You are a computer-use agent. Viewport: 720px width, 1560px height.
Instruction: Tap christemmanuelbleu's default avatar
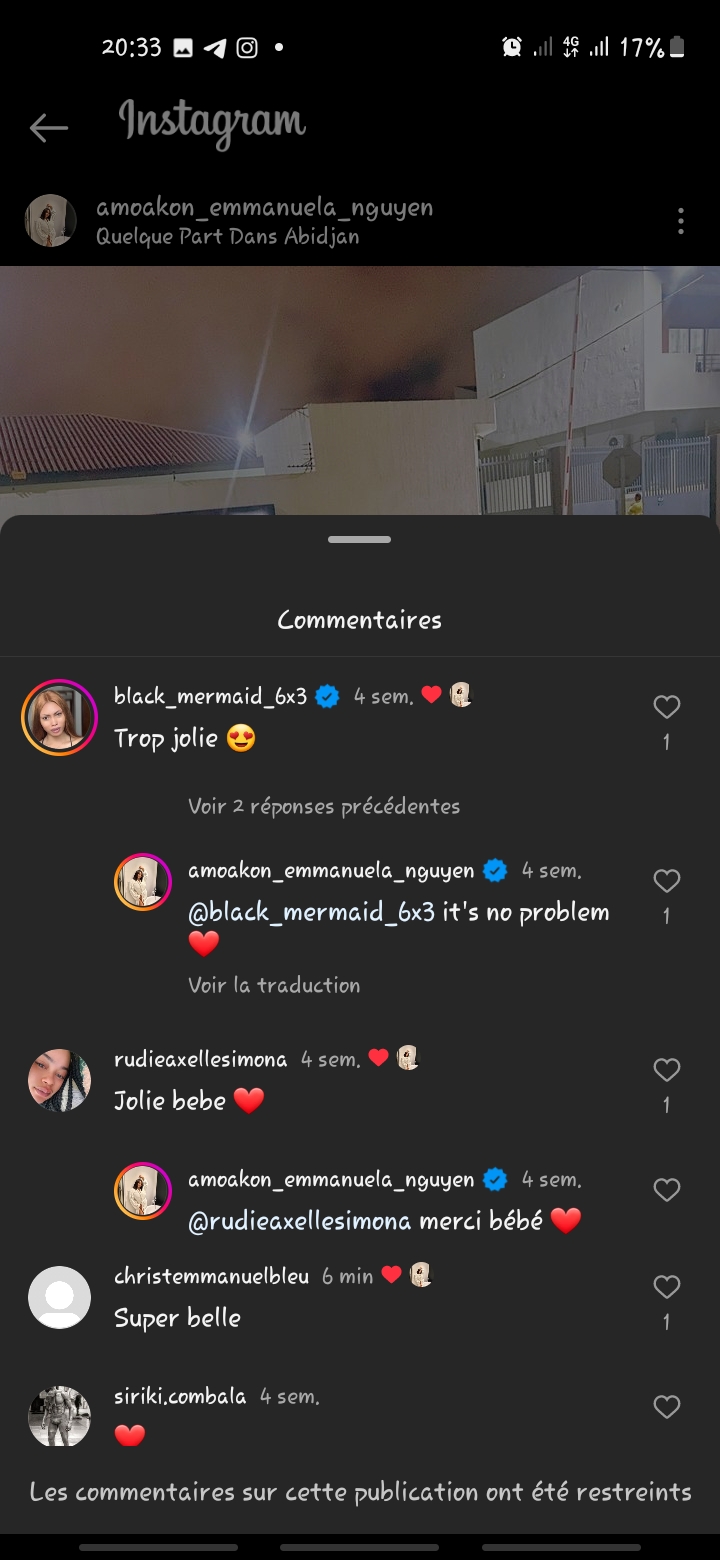[59, 1297]
